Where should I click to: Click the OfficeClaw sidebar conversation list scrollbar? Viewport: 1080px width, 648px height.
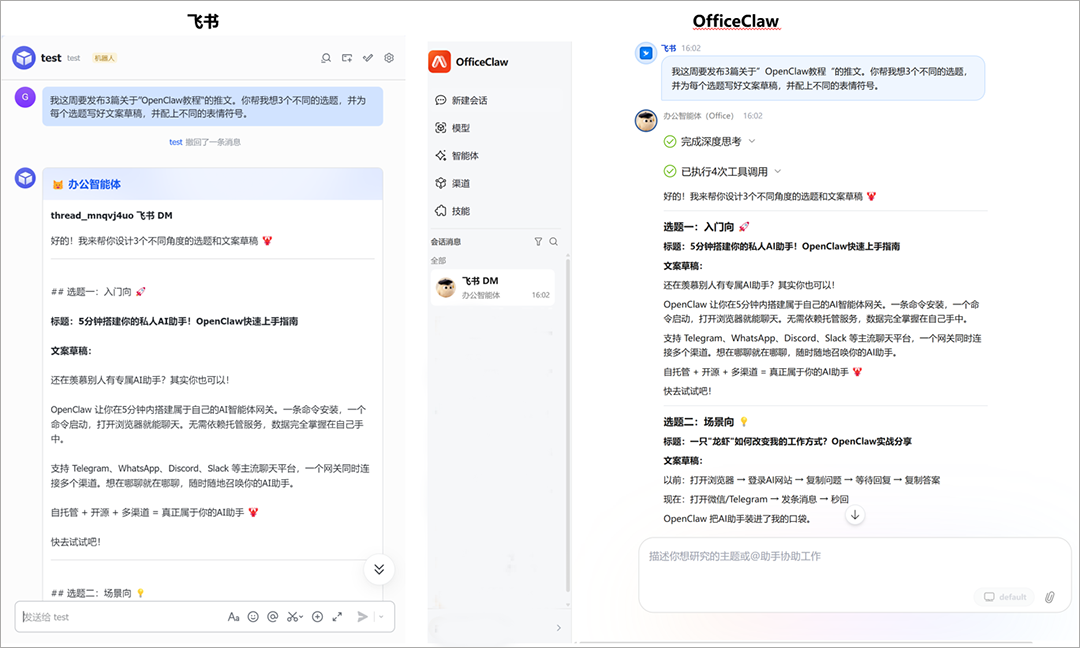[x=568, y=425]
